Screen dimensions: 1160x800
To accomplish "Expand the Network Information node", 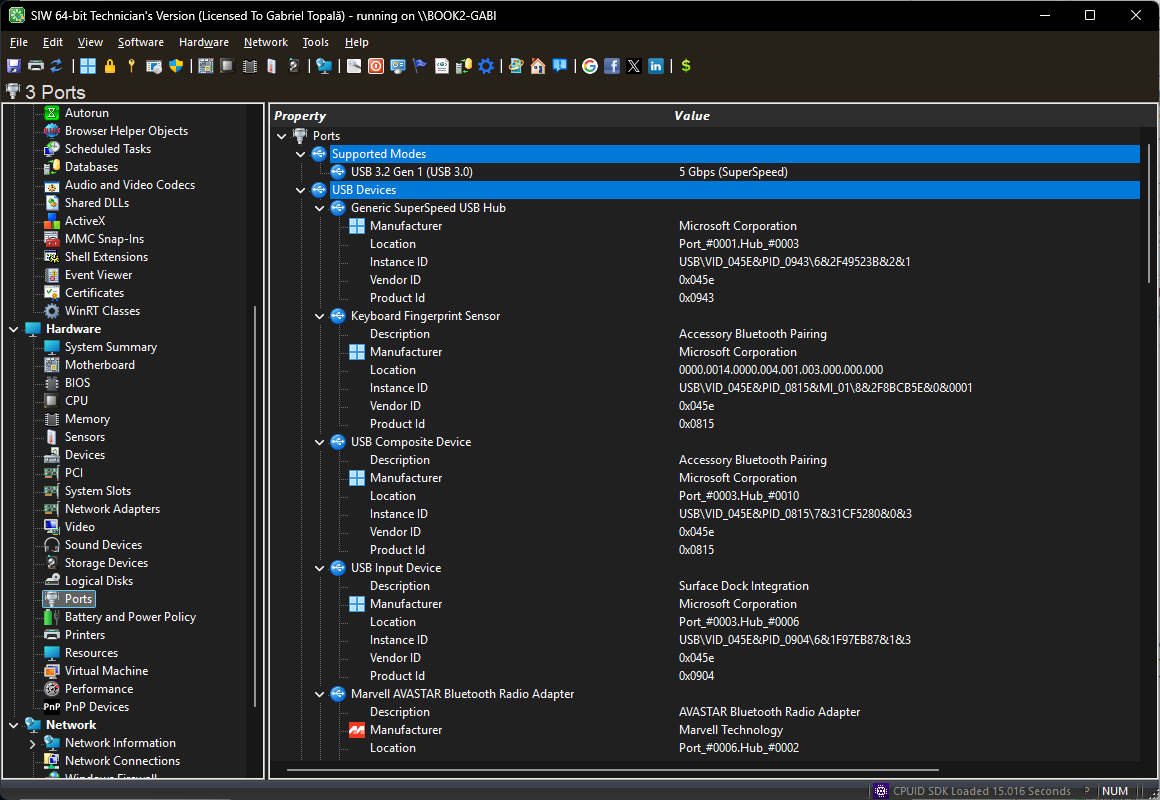I will click(x=33, y=744).
